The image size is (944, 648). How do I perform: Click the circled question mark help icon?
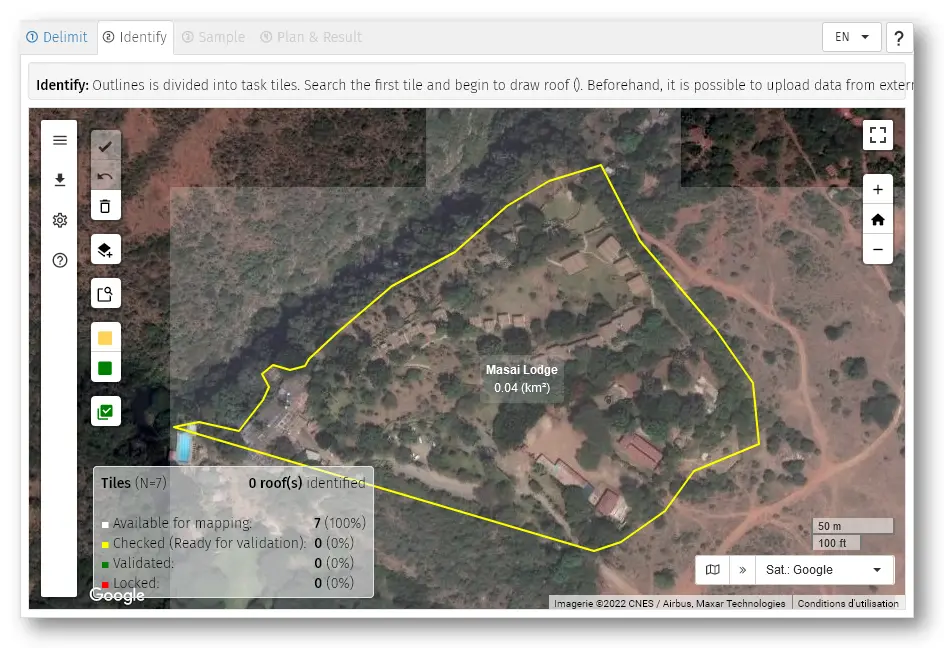(60, 260)
